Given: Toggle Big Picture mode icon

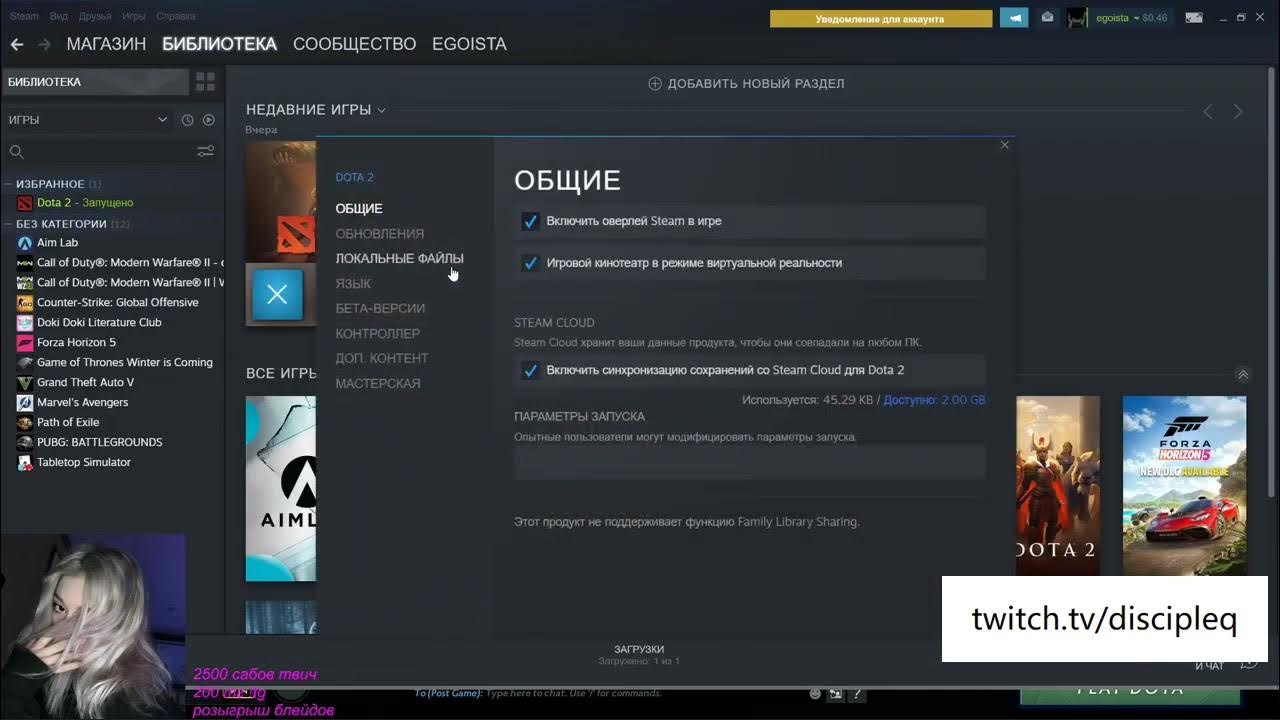Looking at the screenshot, I should point(1194,17).
